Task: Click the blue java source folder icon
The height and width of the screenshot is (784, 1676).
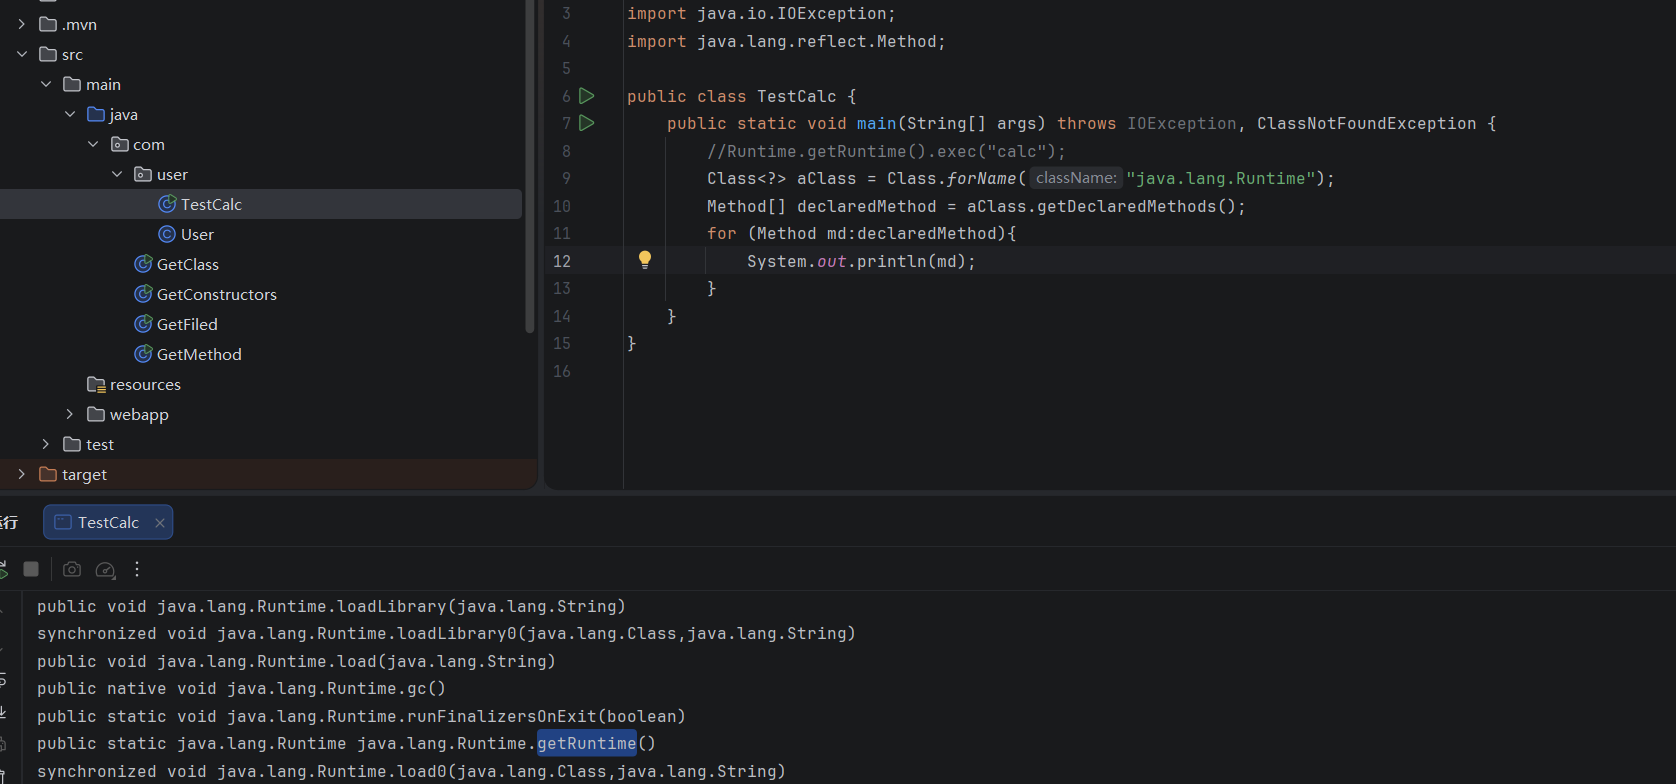Action: click(x=96, y=114)
